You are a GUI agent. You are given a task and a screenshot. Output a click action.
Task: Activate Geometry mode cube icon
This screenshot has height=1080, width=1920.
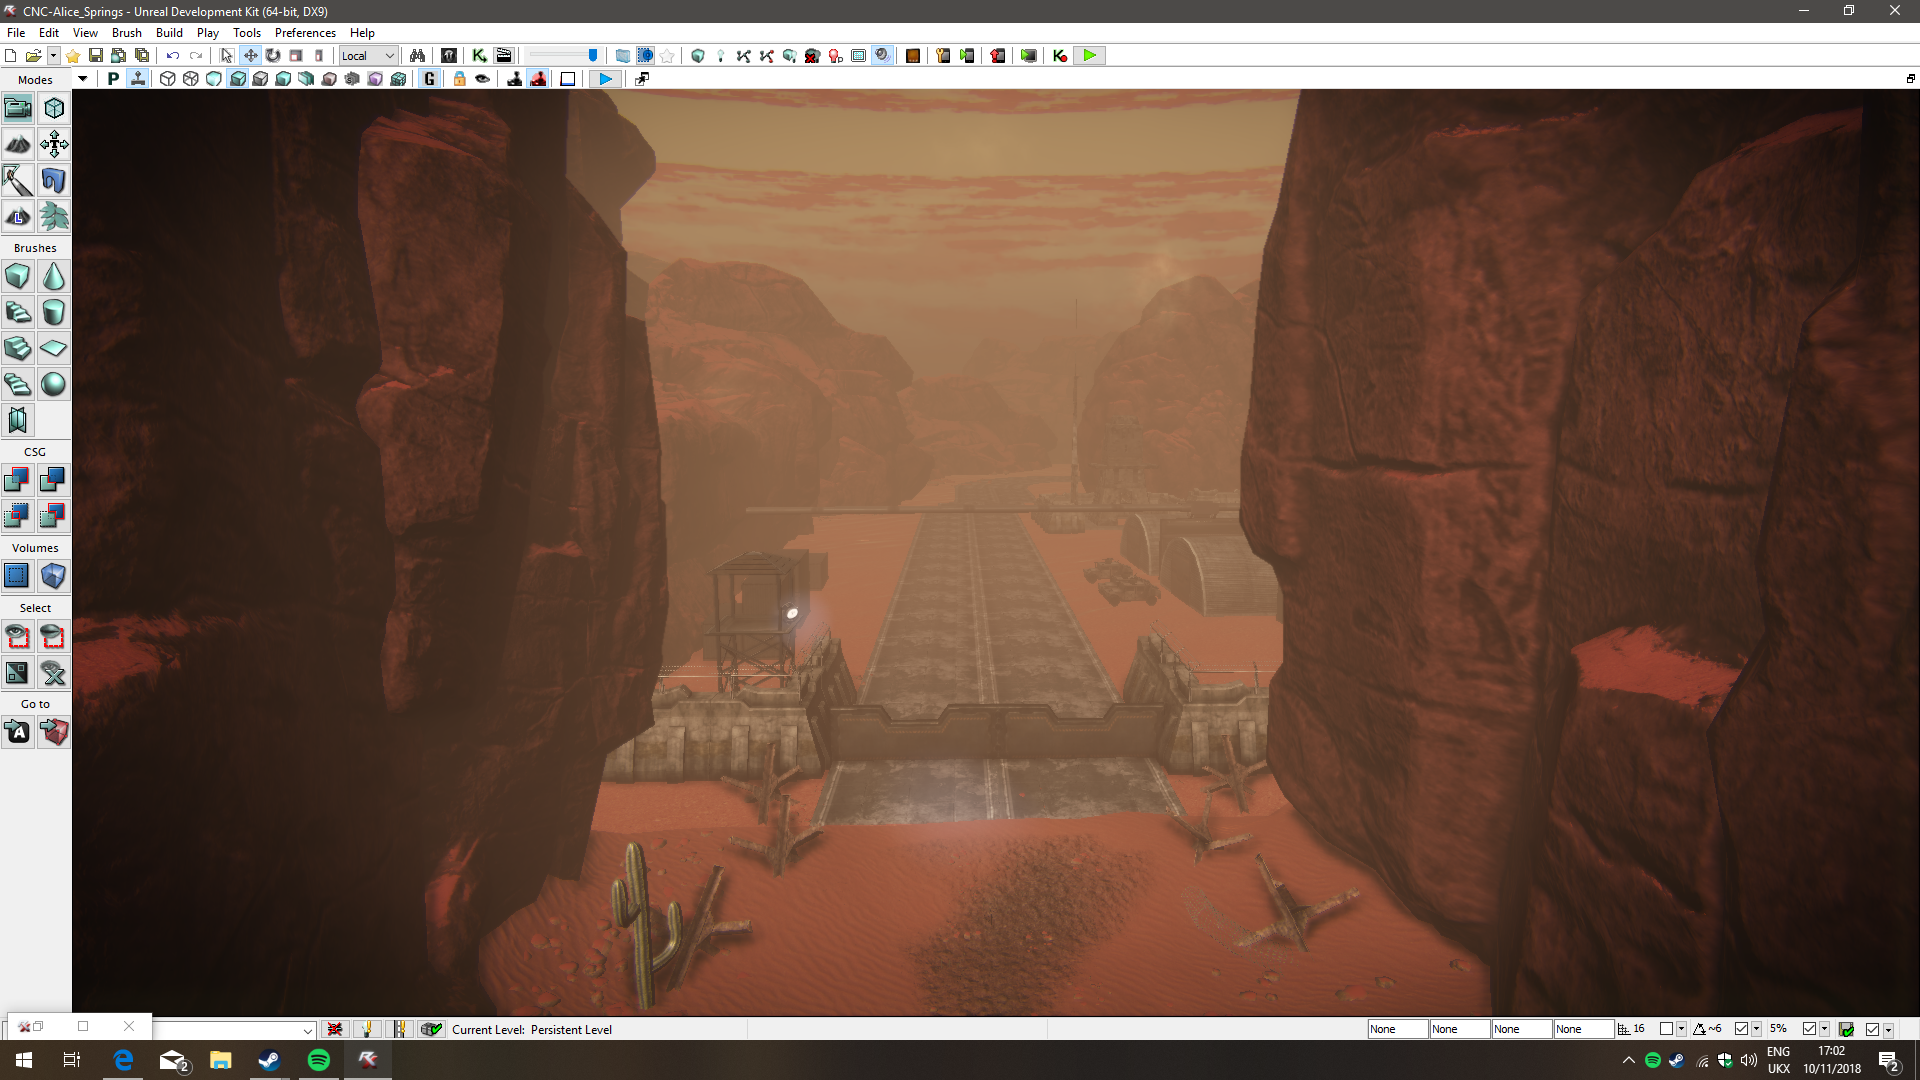tap(54, 108)
